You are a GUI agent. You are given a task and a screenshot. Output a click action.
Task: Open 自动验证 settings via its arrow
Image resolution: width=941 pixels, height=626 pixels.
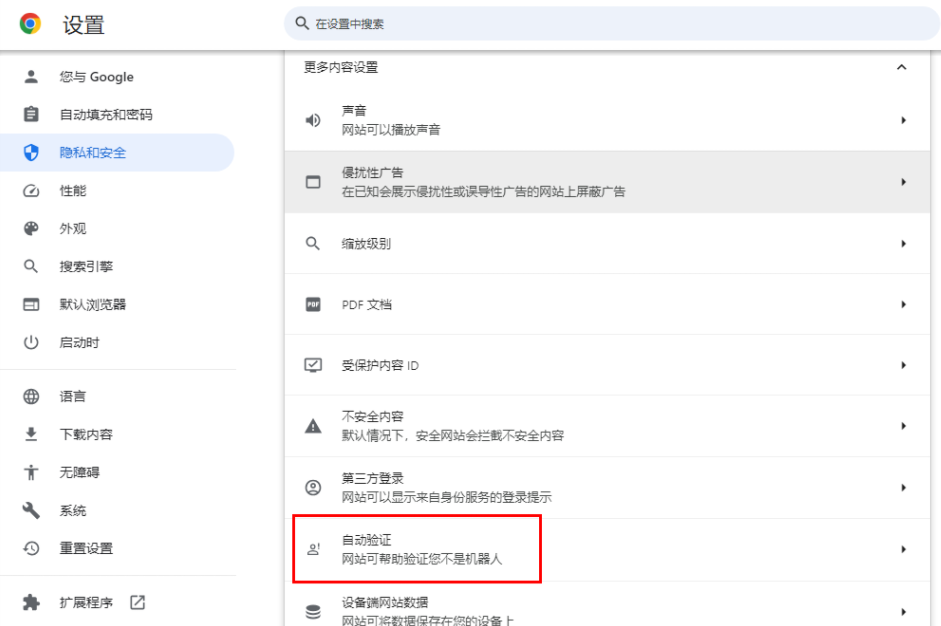coord(903,549)
